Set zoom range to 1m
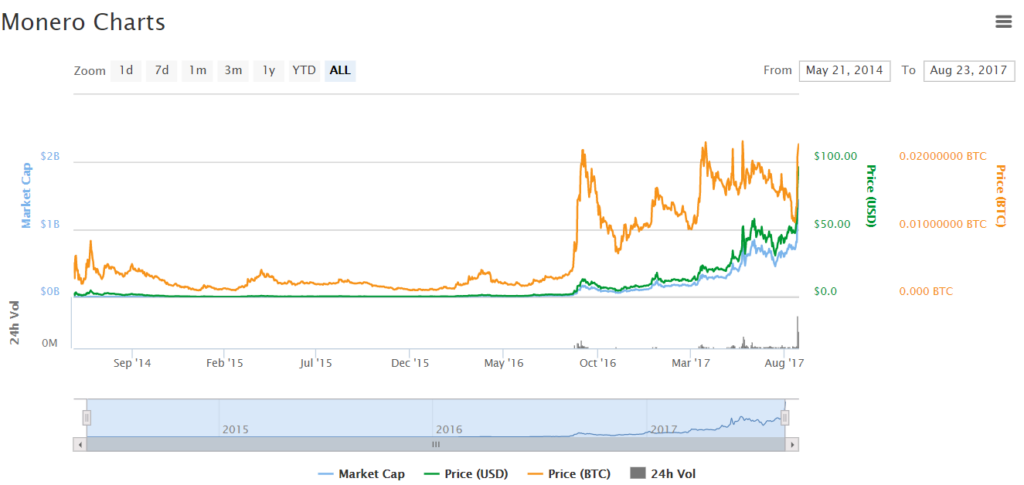1024x485 pixels. coord(197,70)
